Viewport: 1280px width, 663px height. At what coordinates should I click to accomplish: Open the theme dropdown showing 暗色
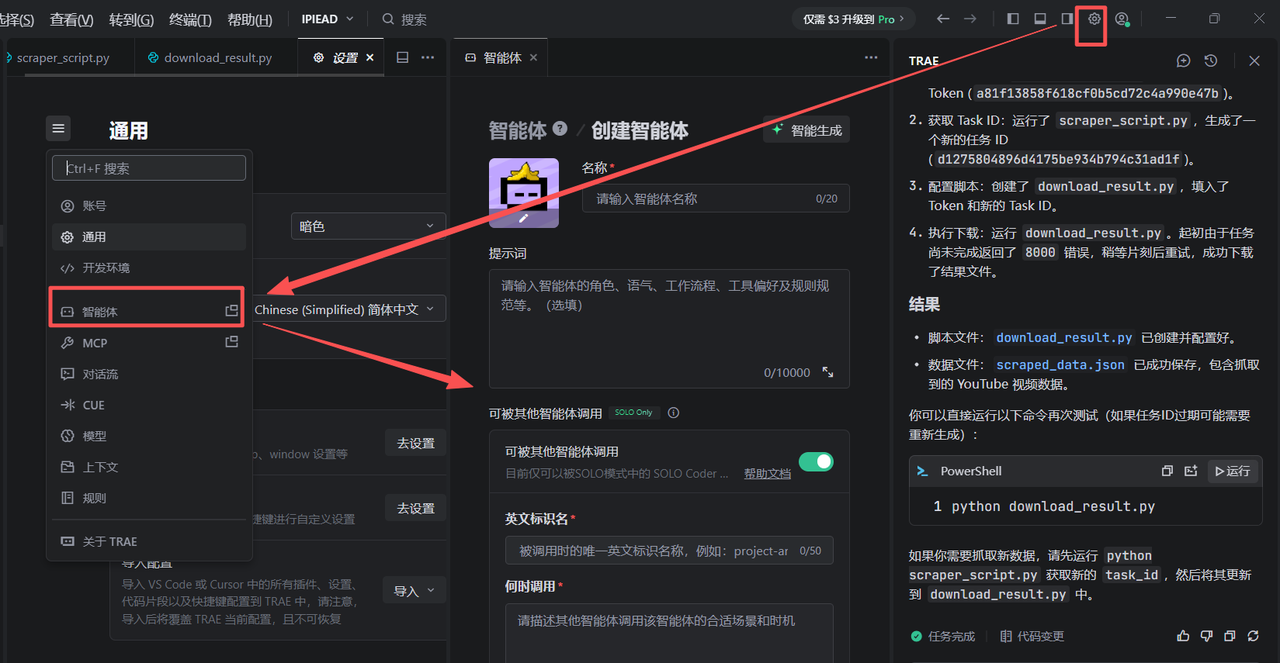(x=368, y=226)
